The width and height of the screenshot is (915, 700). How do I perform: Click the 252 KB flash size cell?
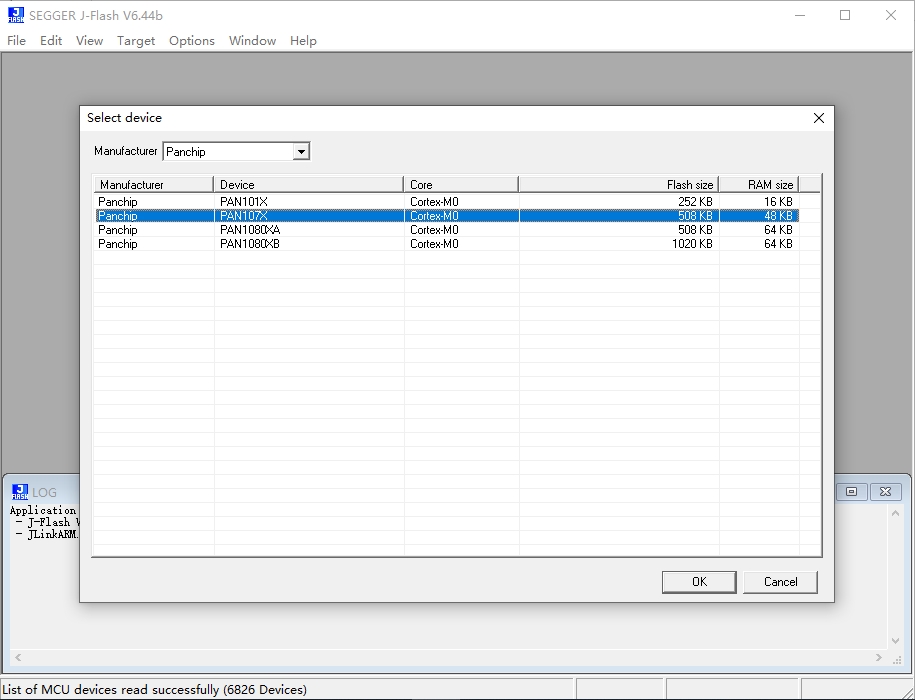[695, 202]
